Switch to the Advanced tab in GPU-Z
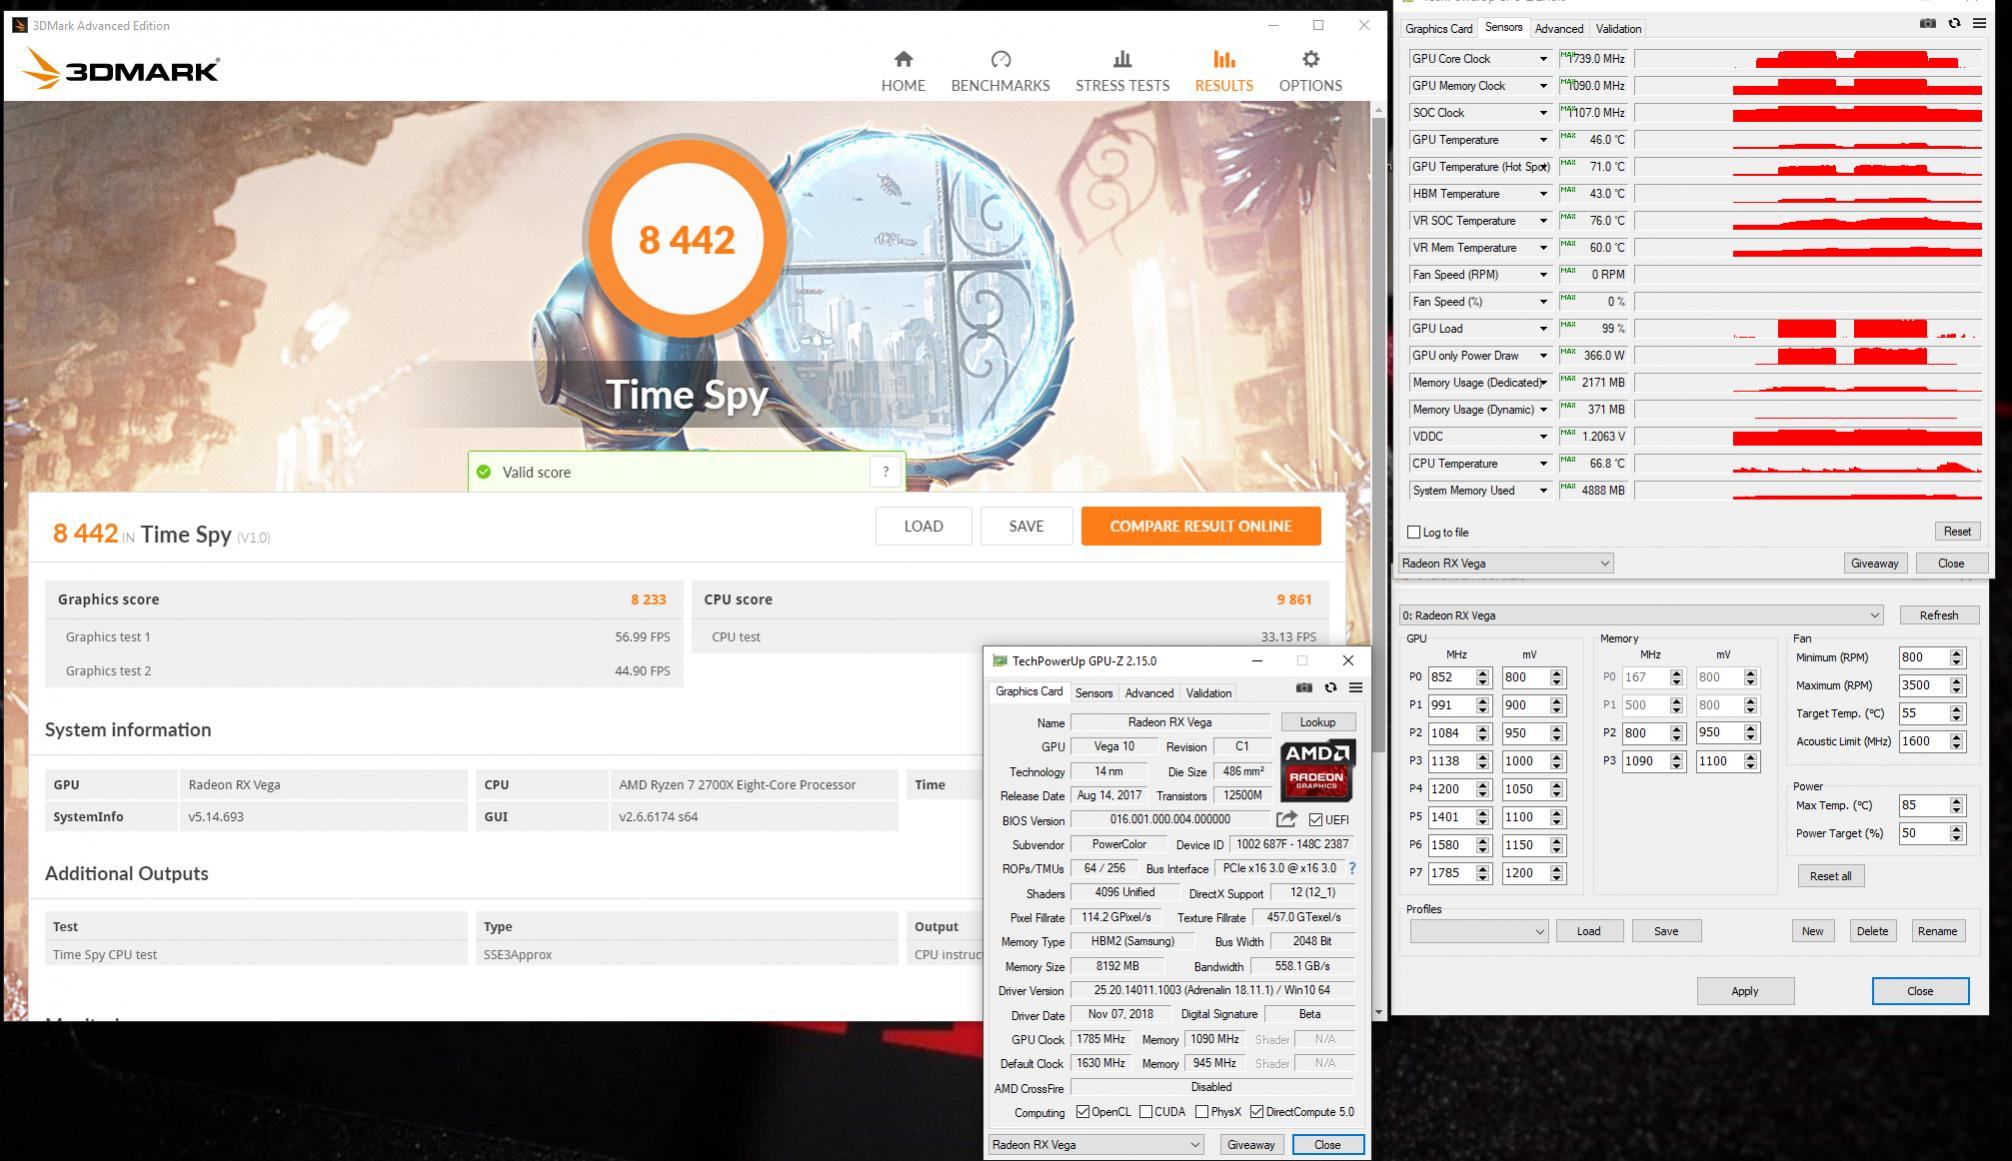 (1149, 693)
